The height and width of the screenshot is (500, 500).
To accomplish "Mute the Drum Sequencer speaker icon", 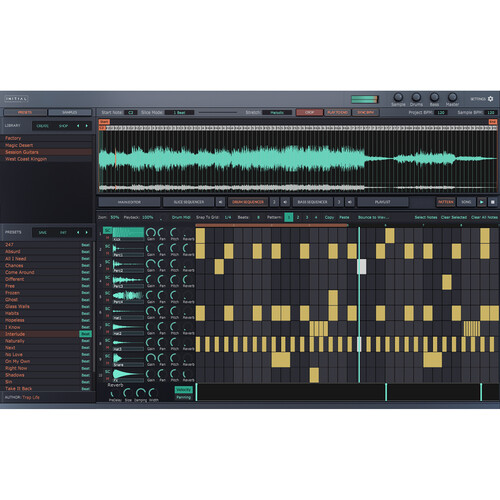I will click(x=285, y=202).
